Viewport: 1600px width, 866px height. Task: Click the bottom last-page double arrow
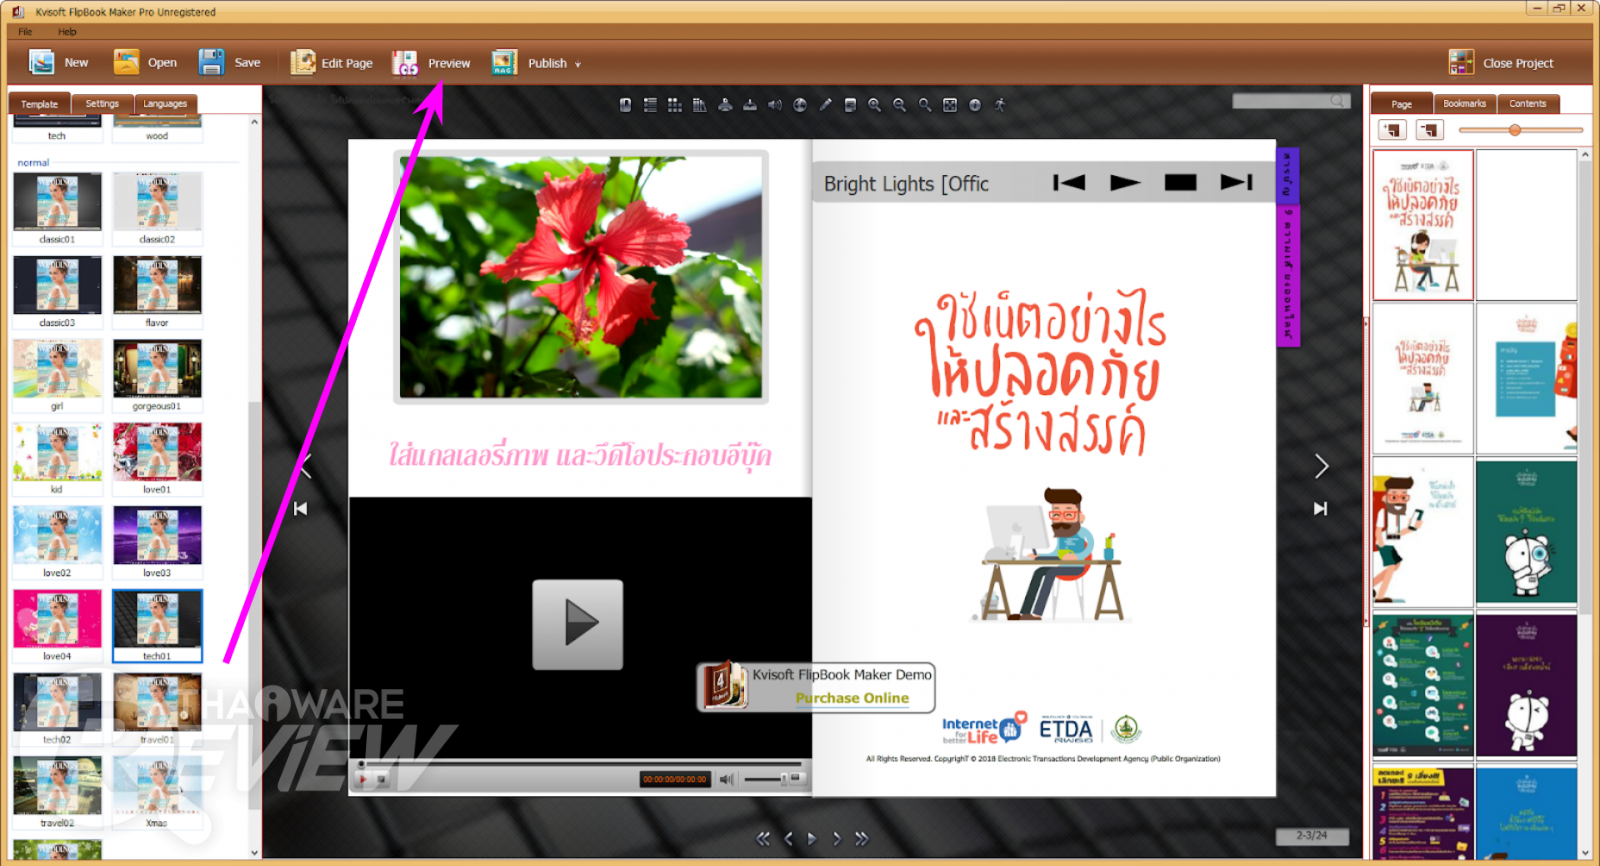tap(861, 839)
